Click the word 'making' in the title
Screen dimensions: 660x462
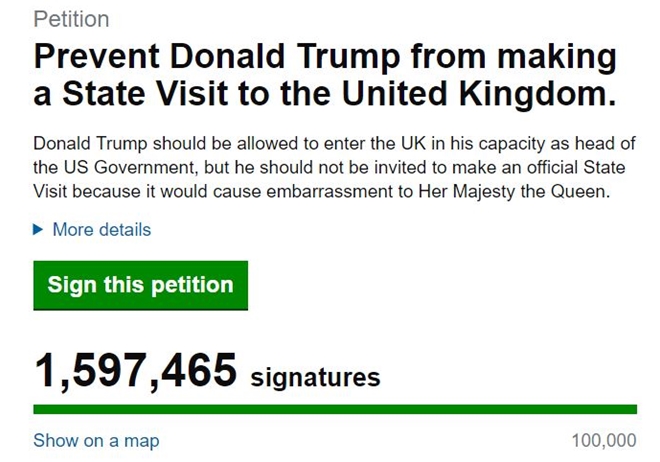[557, 57]
